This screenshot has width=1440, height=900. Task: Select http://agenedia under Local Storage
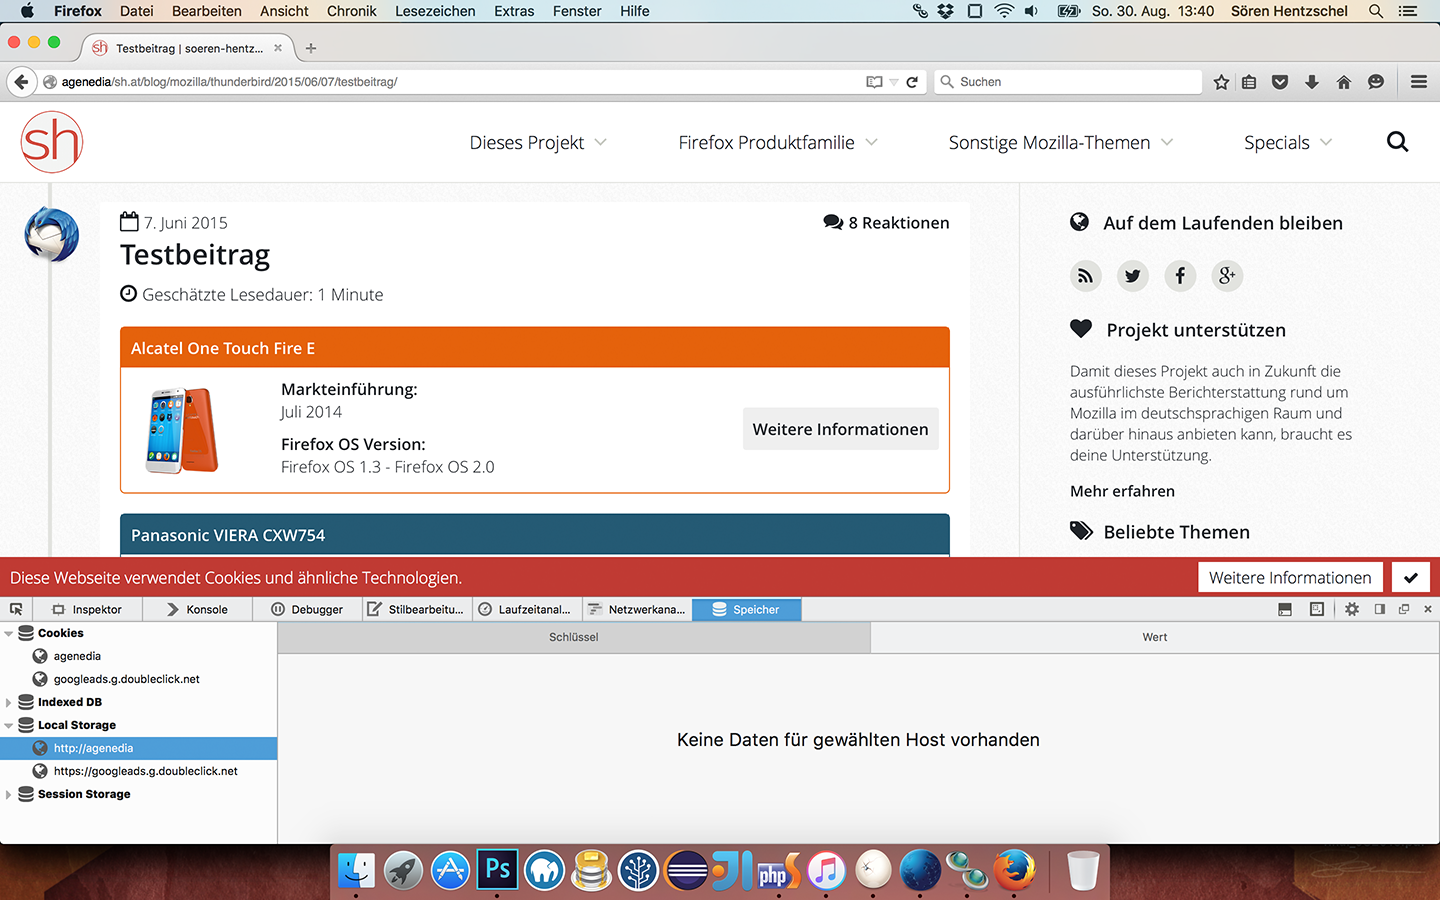tap(138, 748)
